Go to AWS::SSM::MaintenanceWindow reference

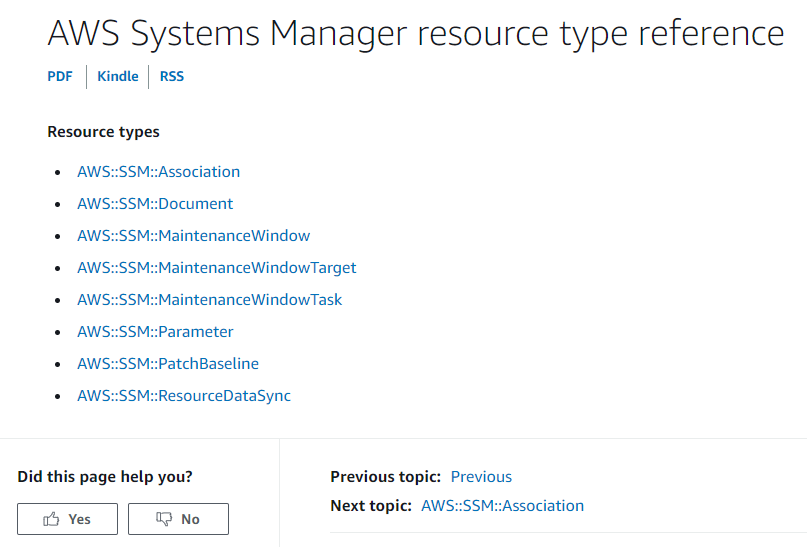tap(194, 235)
